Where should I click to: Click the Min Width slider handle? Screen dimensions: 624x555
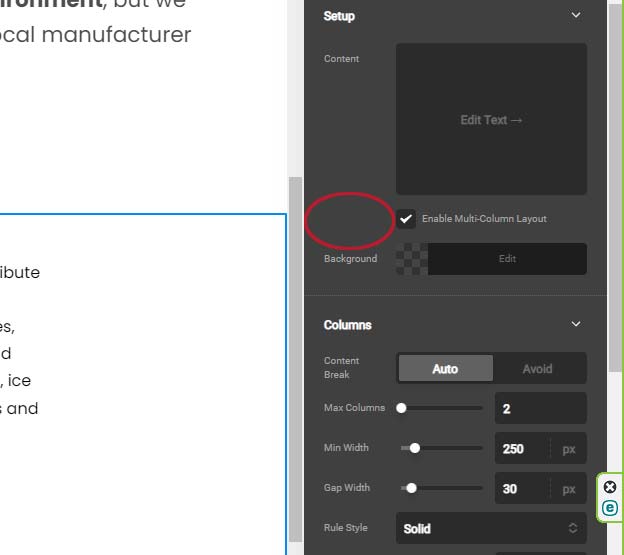pos(415,448)
